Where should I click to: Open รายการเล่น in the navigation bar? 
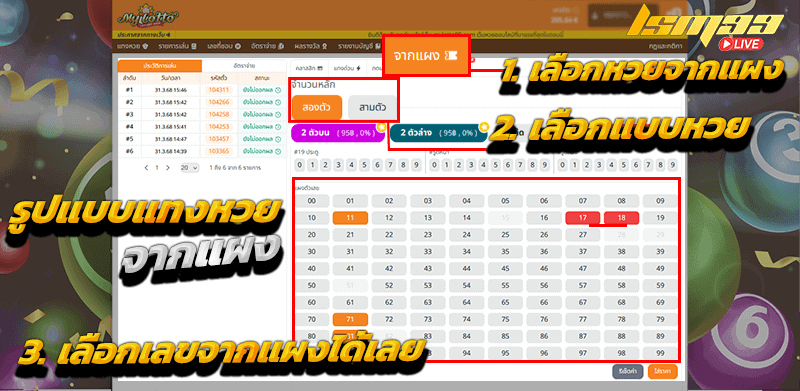click(177, 46)
